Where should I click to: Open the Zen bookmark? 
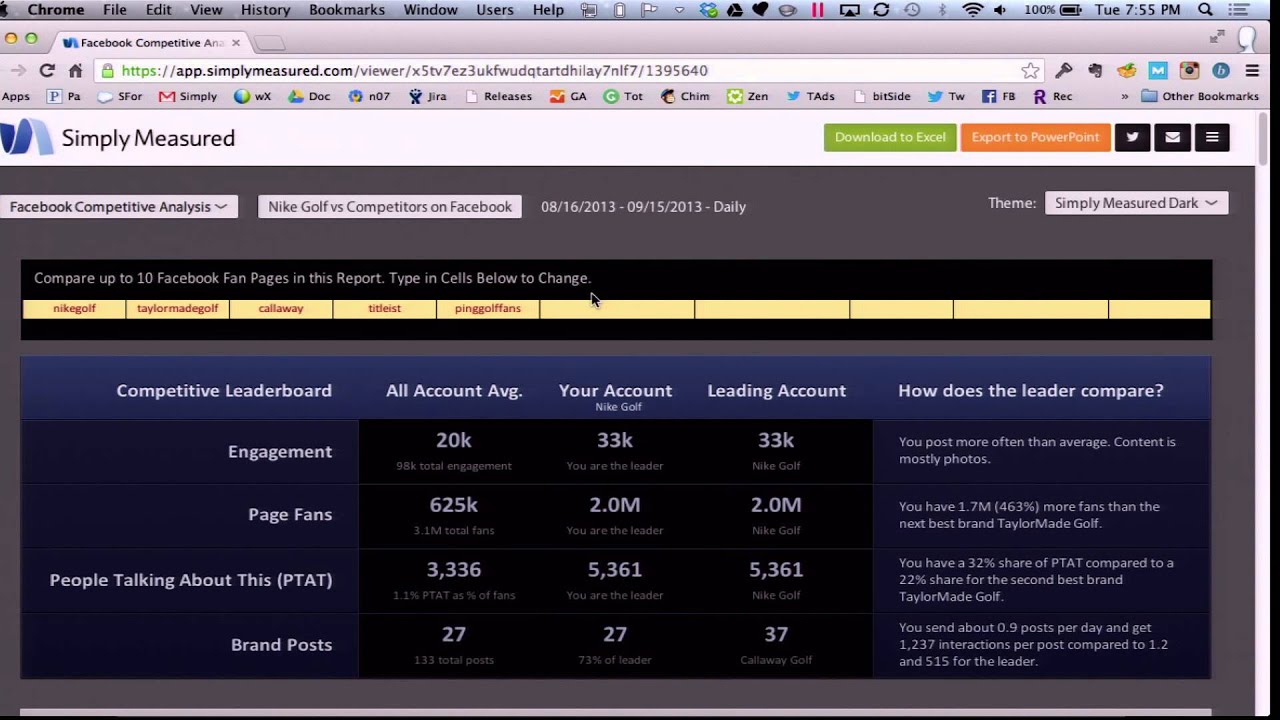tap(748, 97)
